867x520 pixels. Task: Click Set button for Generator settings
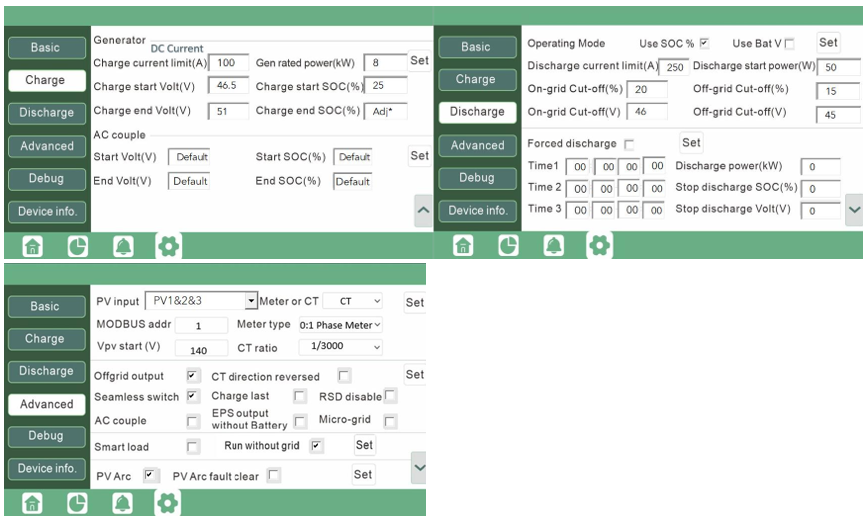tap(419, 60)
